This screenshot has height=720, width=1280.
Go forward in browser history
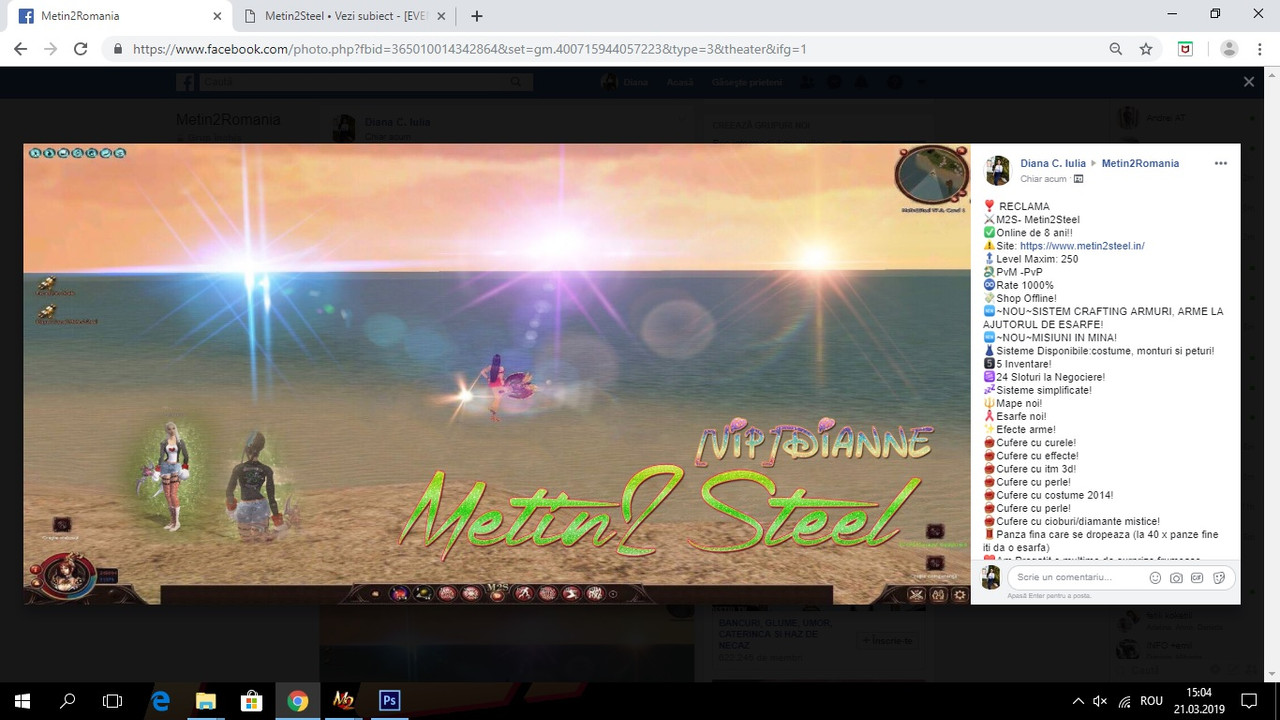point(50,49)
